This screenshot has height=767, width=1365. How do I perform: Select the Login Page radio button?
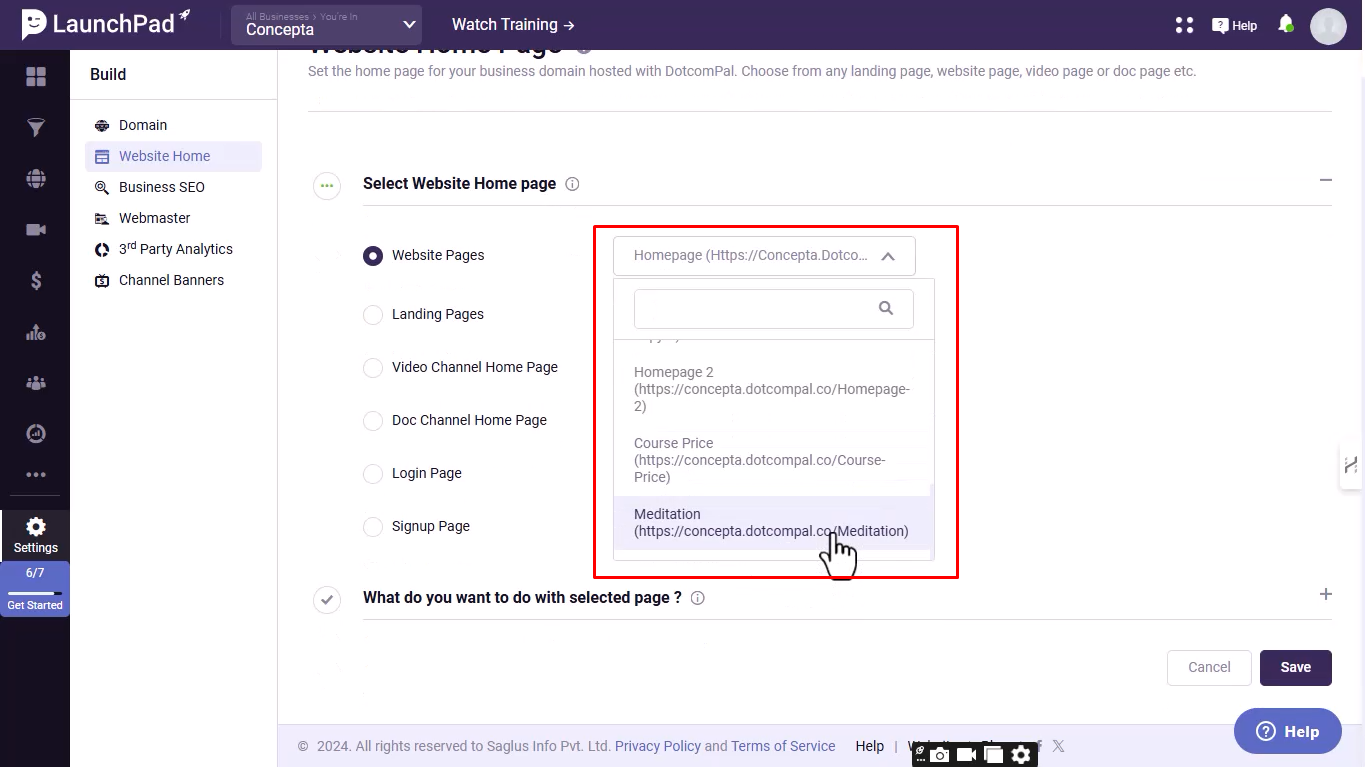click(373, 474)
